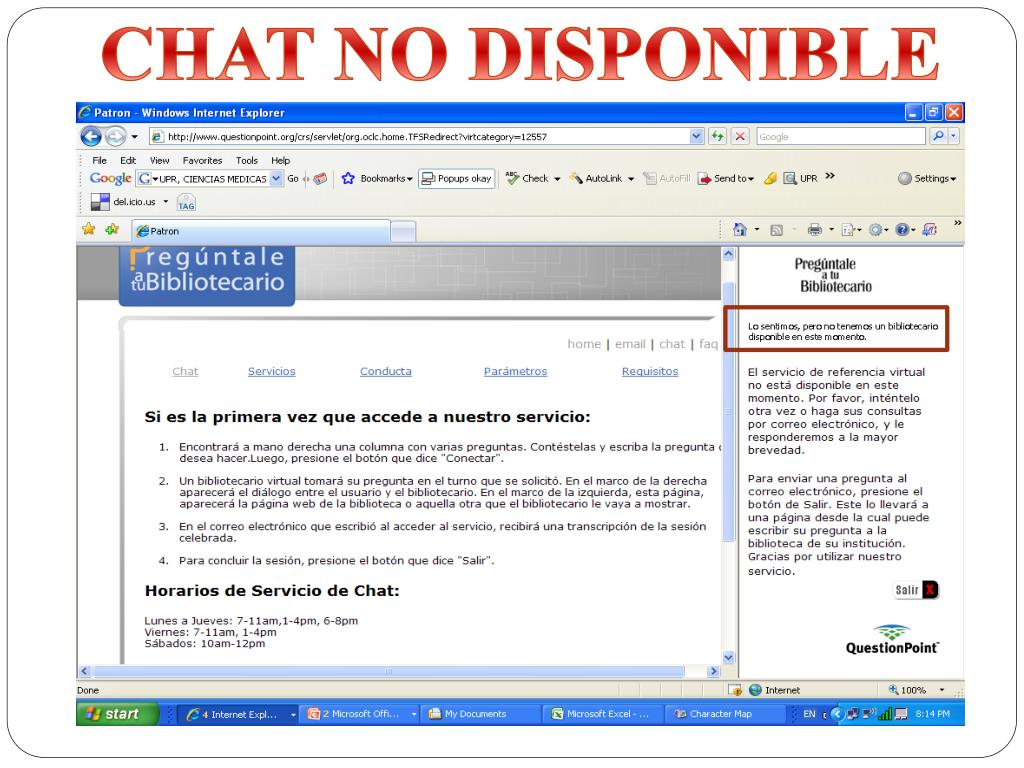Viewport: 1024px width, 768px height.
Task: Click the ABC spell Check button
Action: [527, 178]
